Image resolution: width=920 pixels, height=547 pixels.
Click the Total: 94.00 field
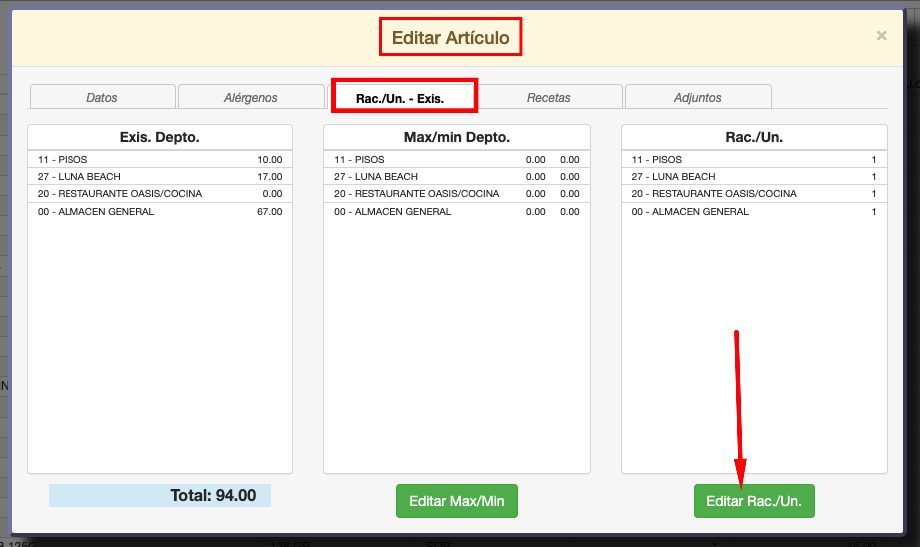(x=160, y=495)
